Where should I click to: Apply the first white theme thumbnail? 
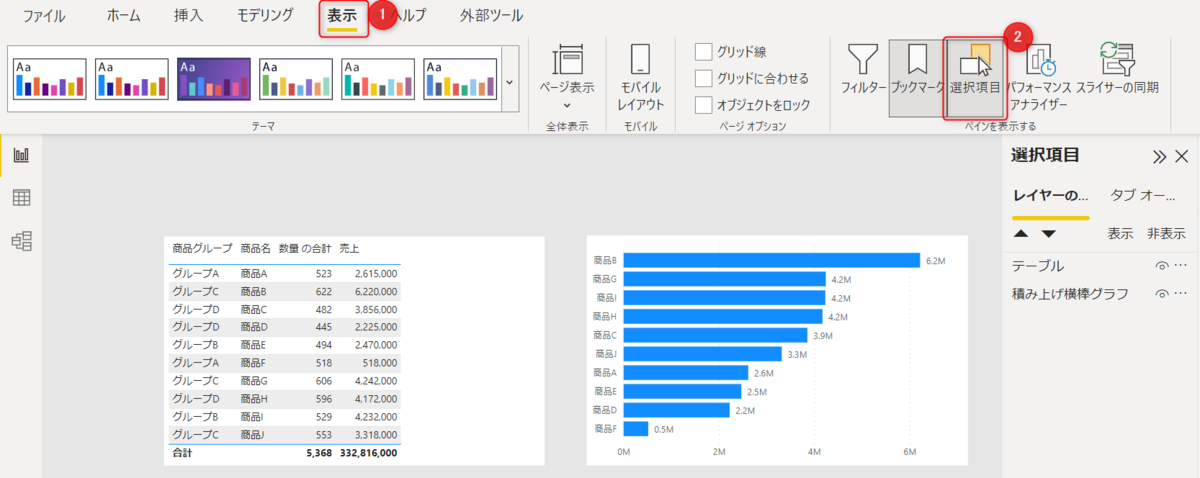(x=50, y=79)
